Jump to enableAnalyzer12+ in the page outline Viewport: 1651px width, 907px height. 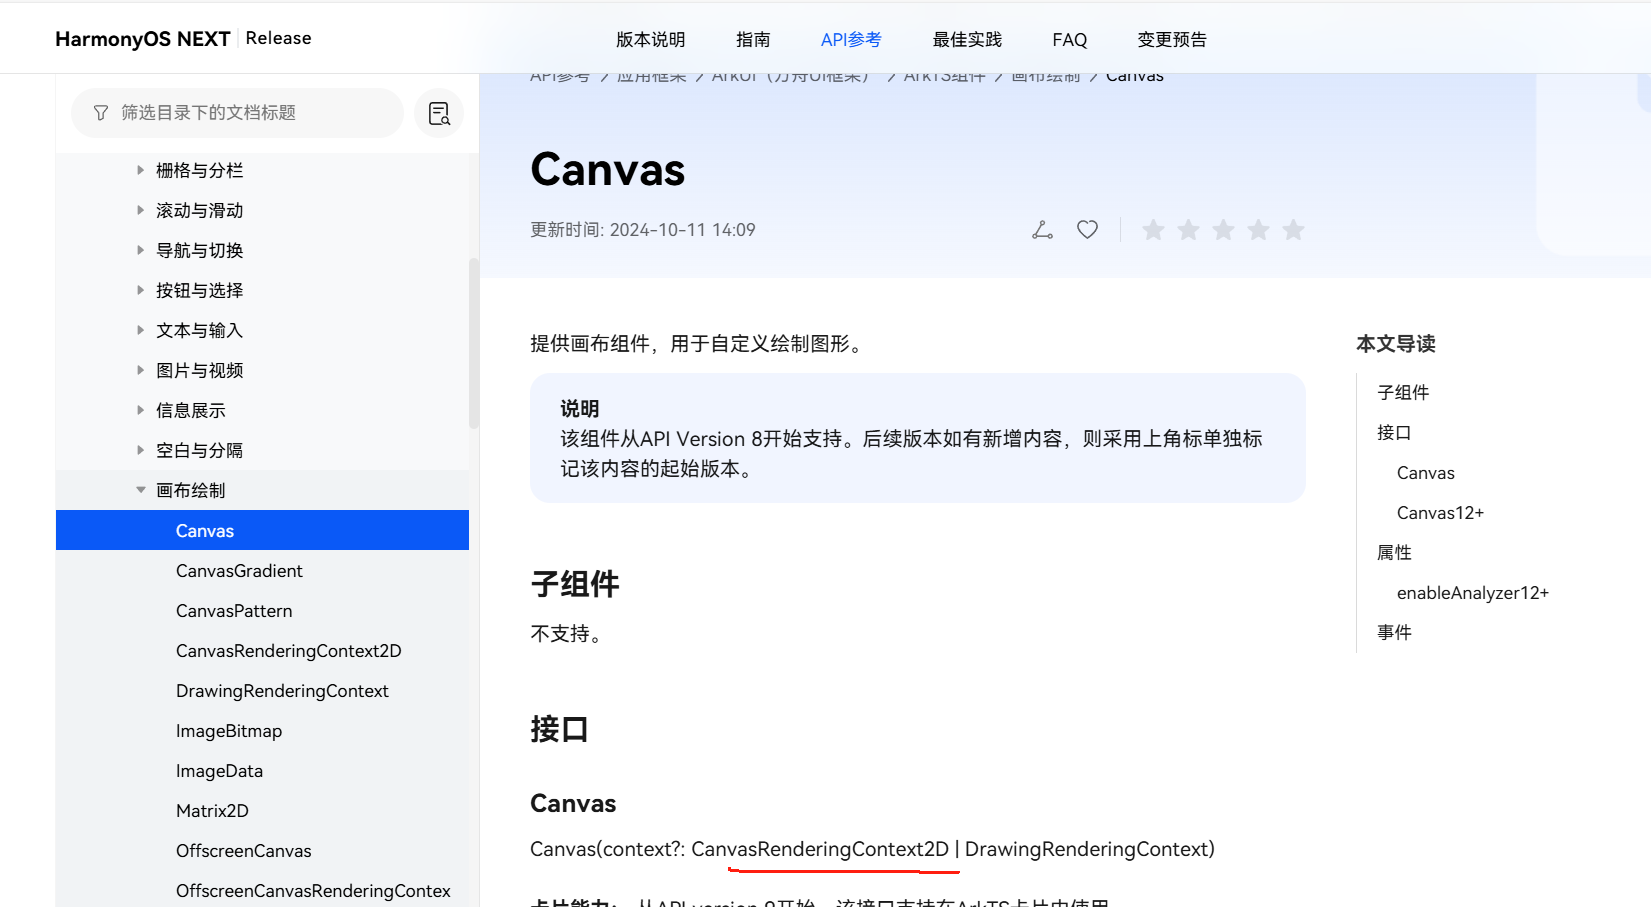point(1472,593)
